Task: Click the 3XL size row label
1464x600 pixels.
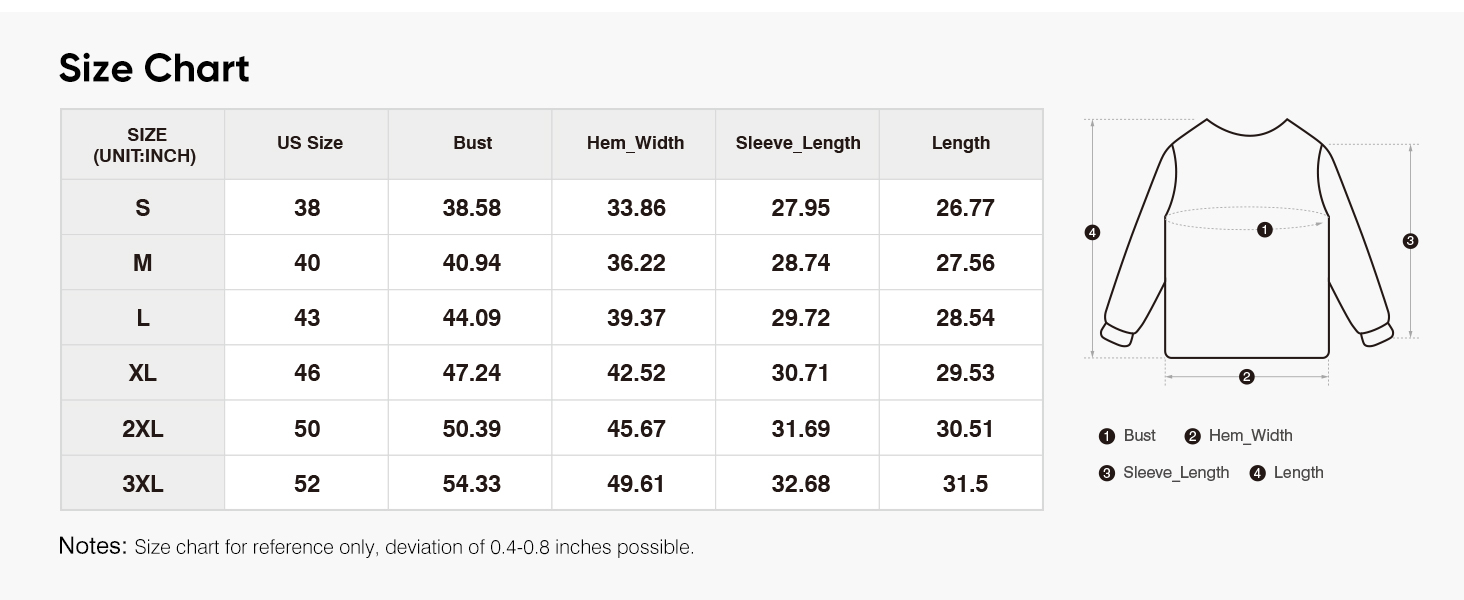Action: (x=143, y=484)
